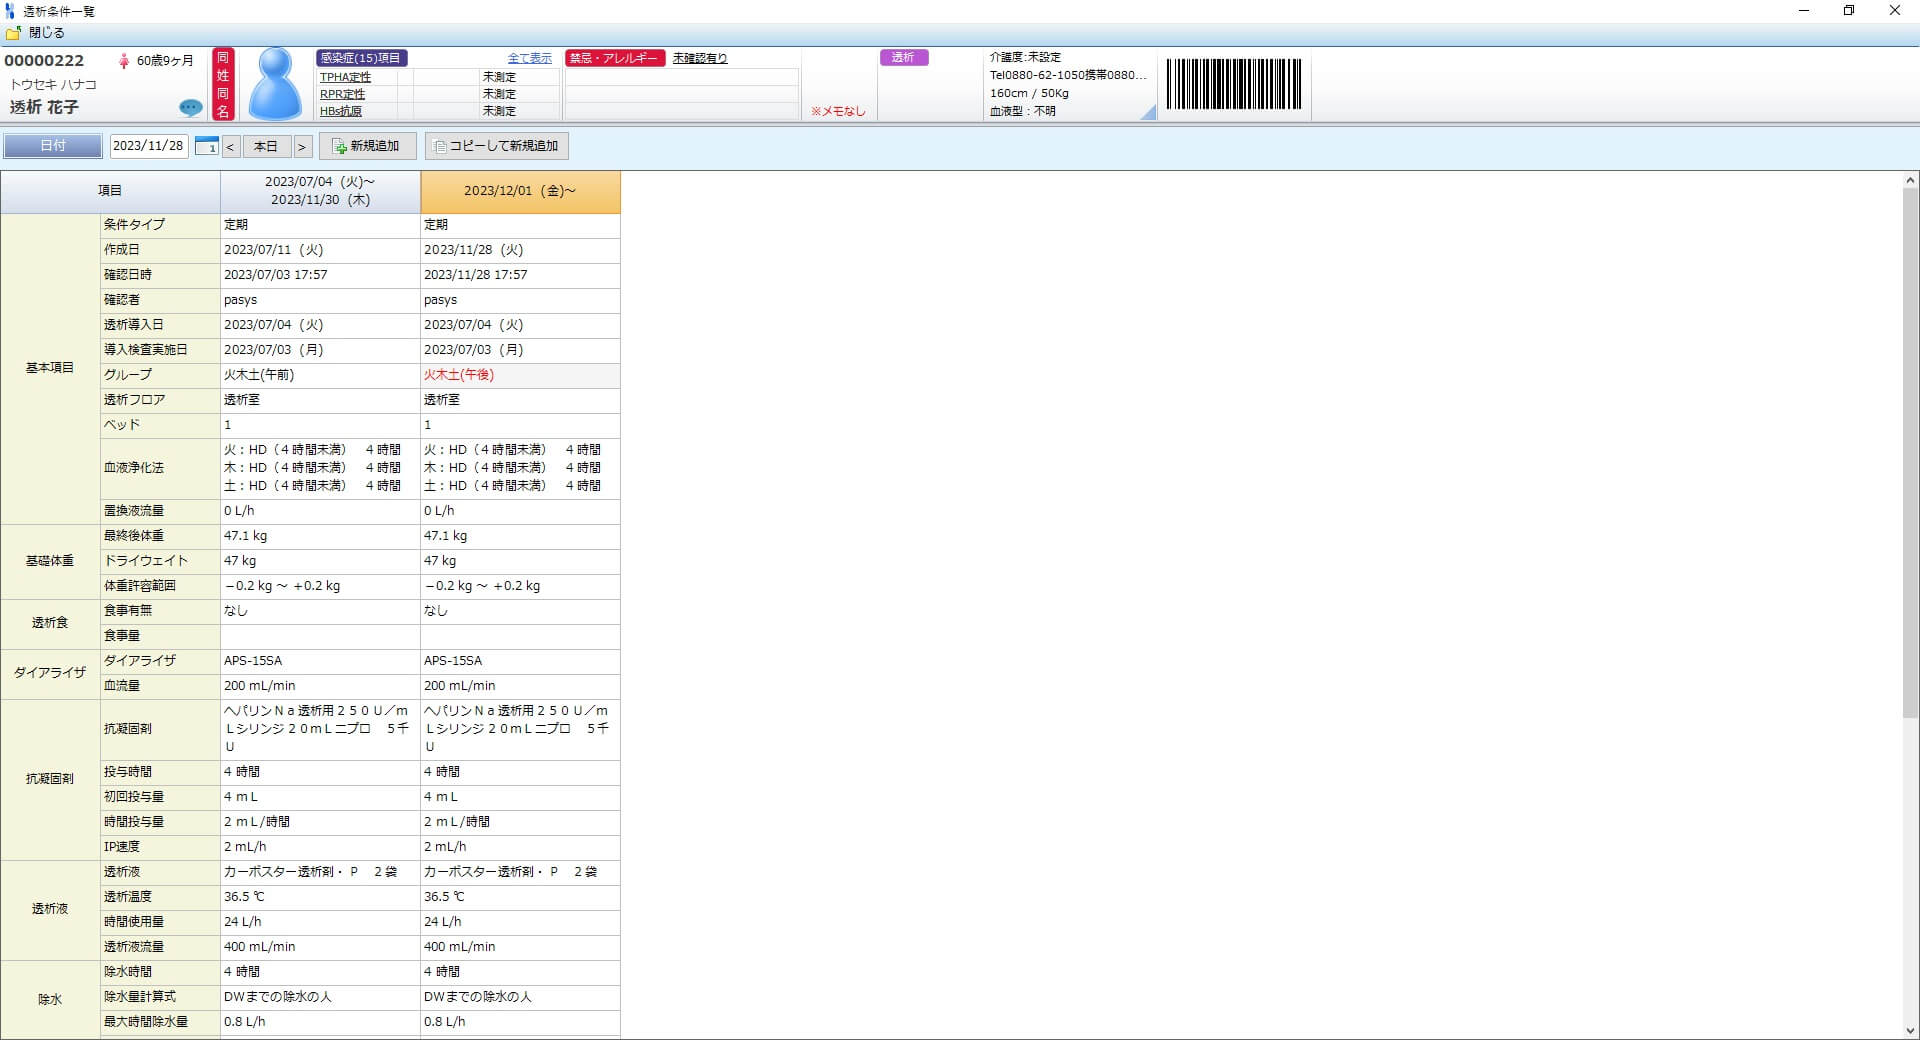Jump to today with 本日 button
Image resolution: width=1920 pixels, height=1040 pixels.
(266, 146)
